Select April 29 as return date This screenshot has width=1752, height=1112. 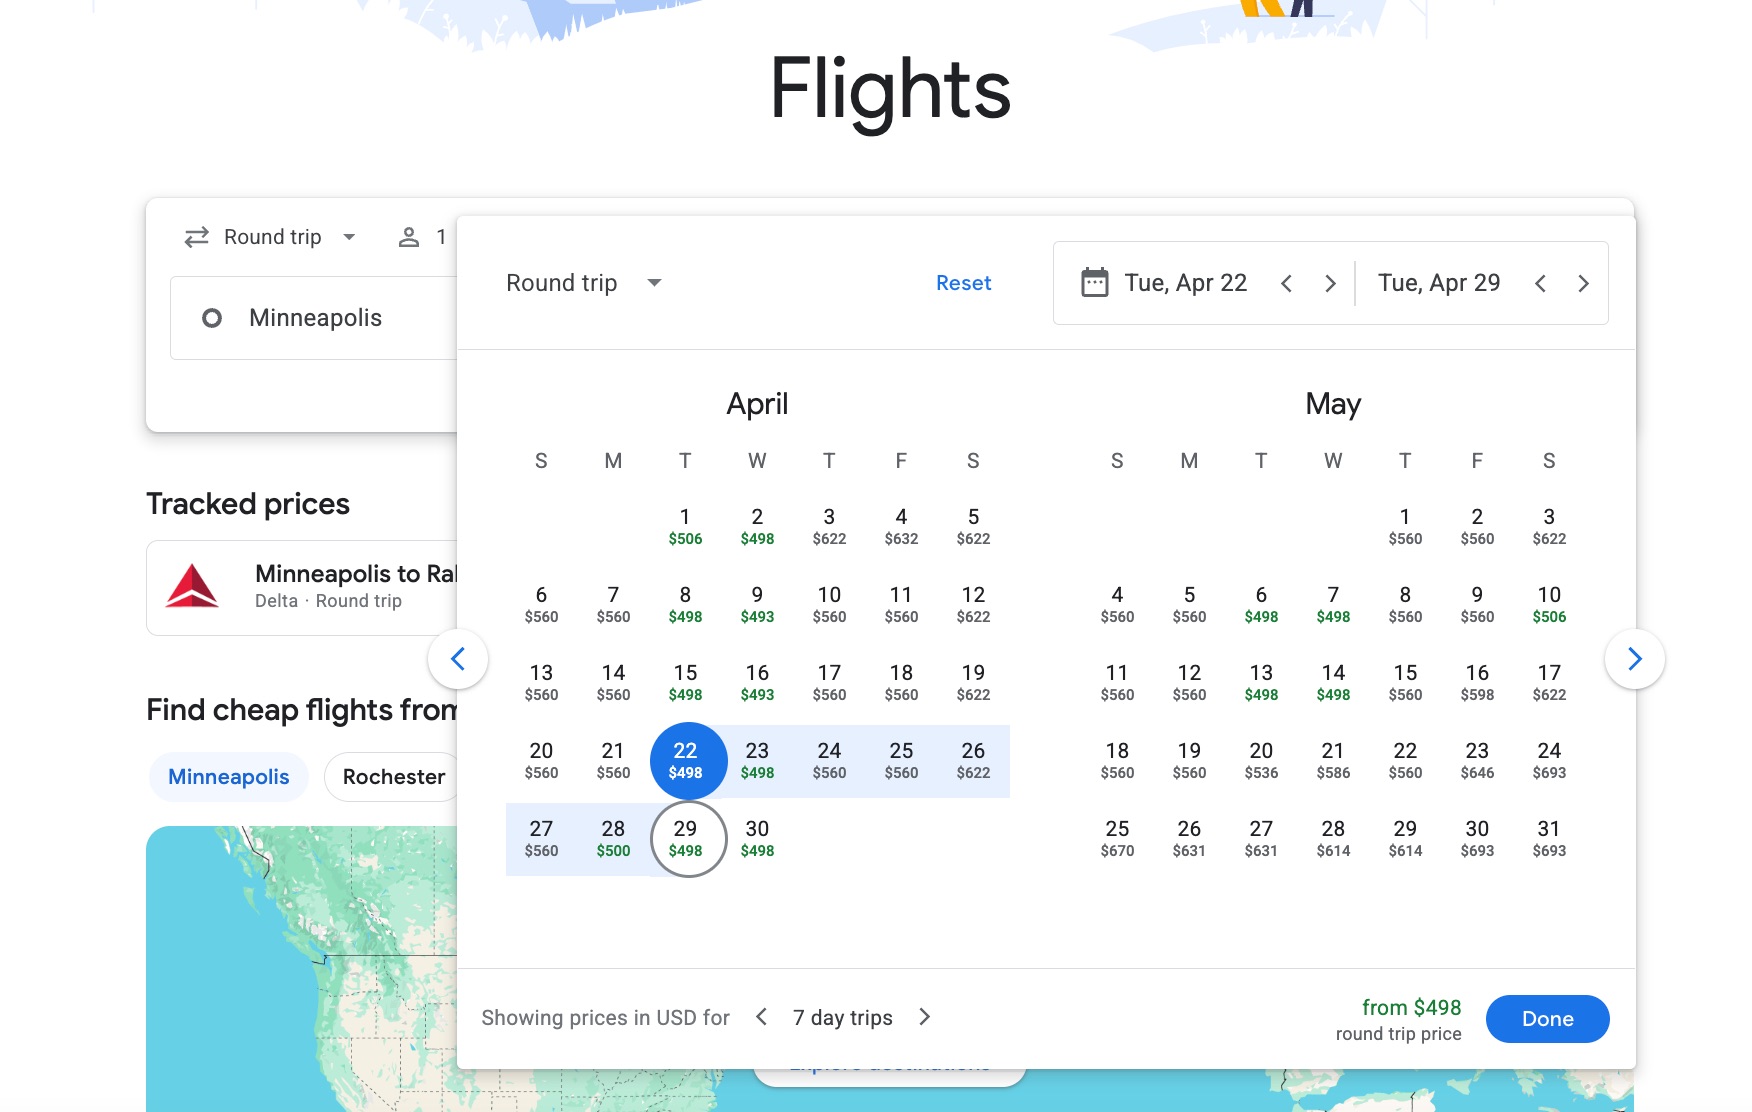[686, 838]
